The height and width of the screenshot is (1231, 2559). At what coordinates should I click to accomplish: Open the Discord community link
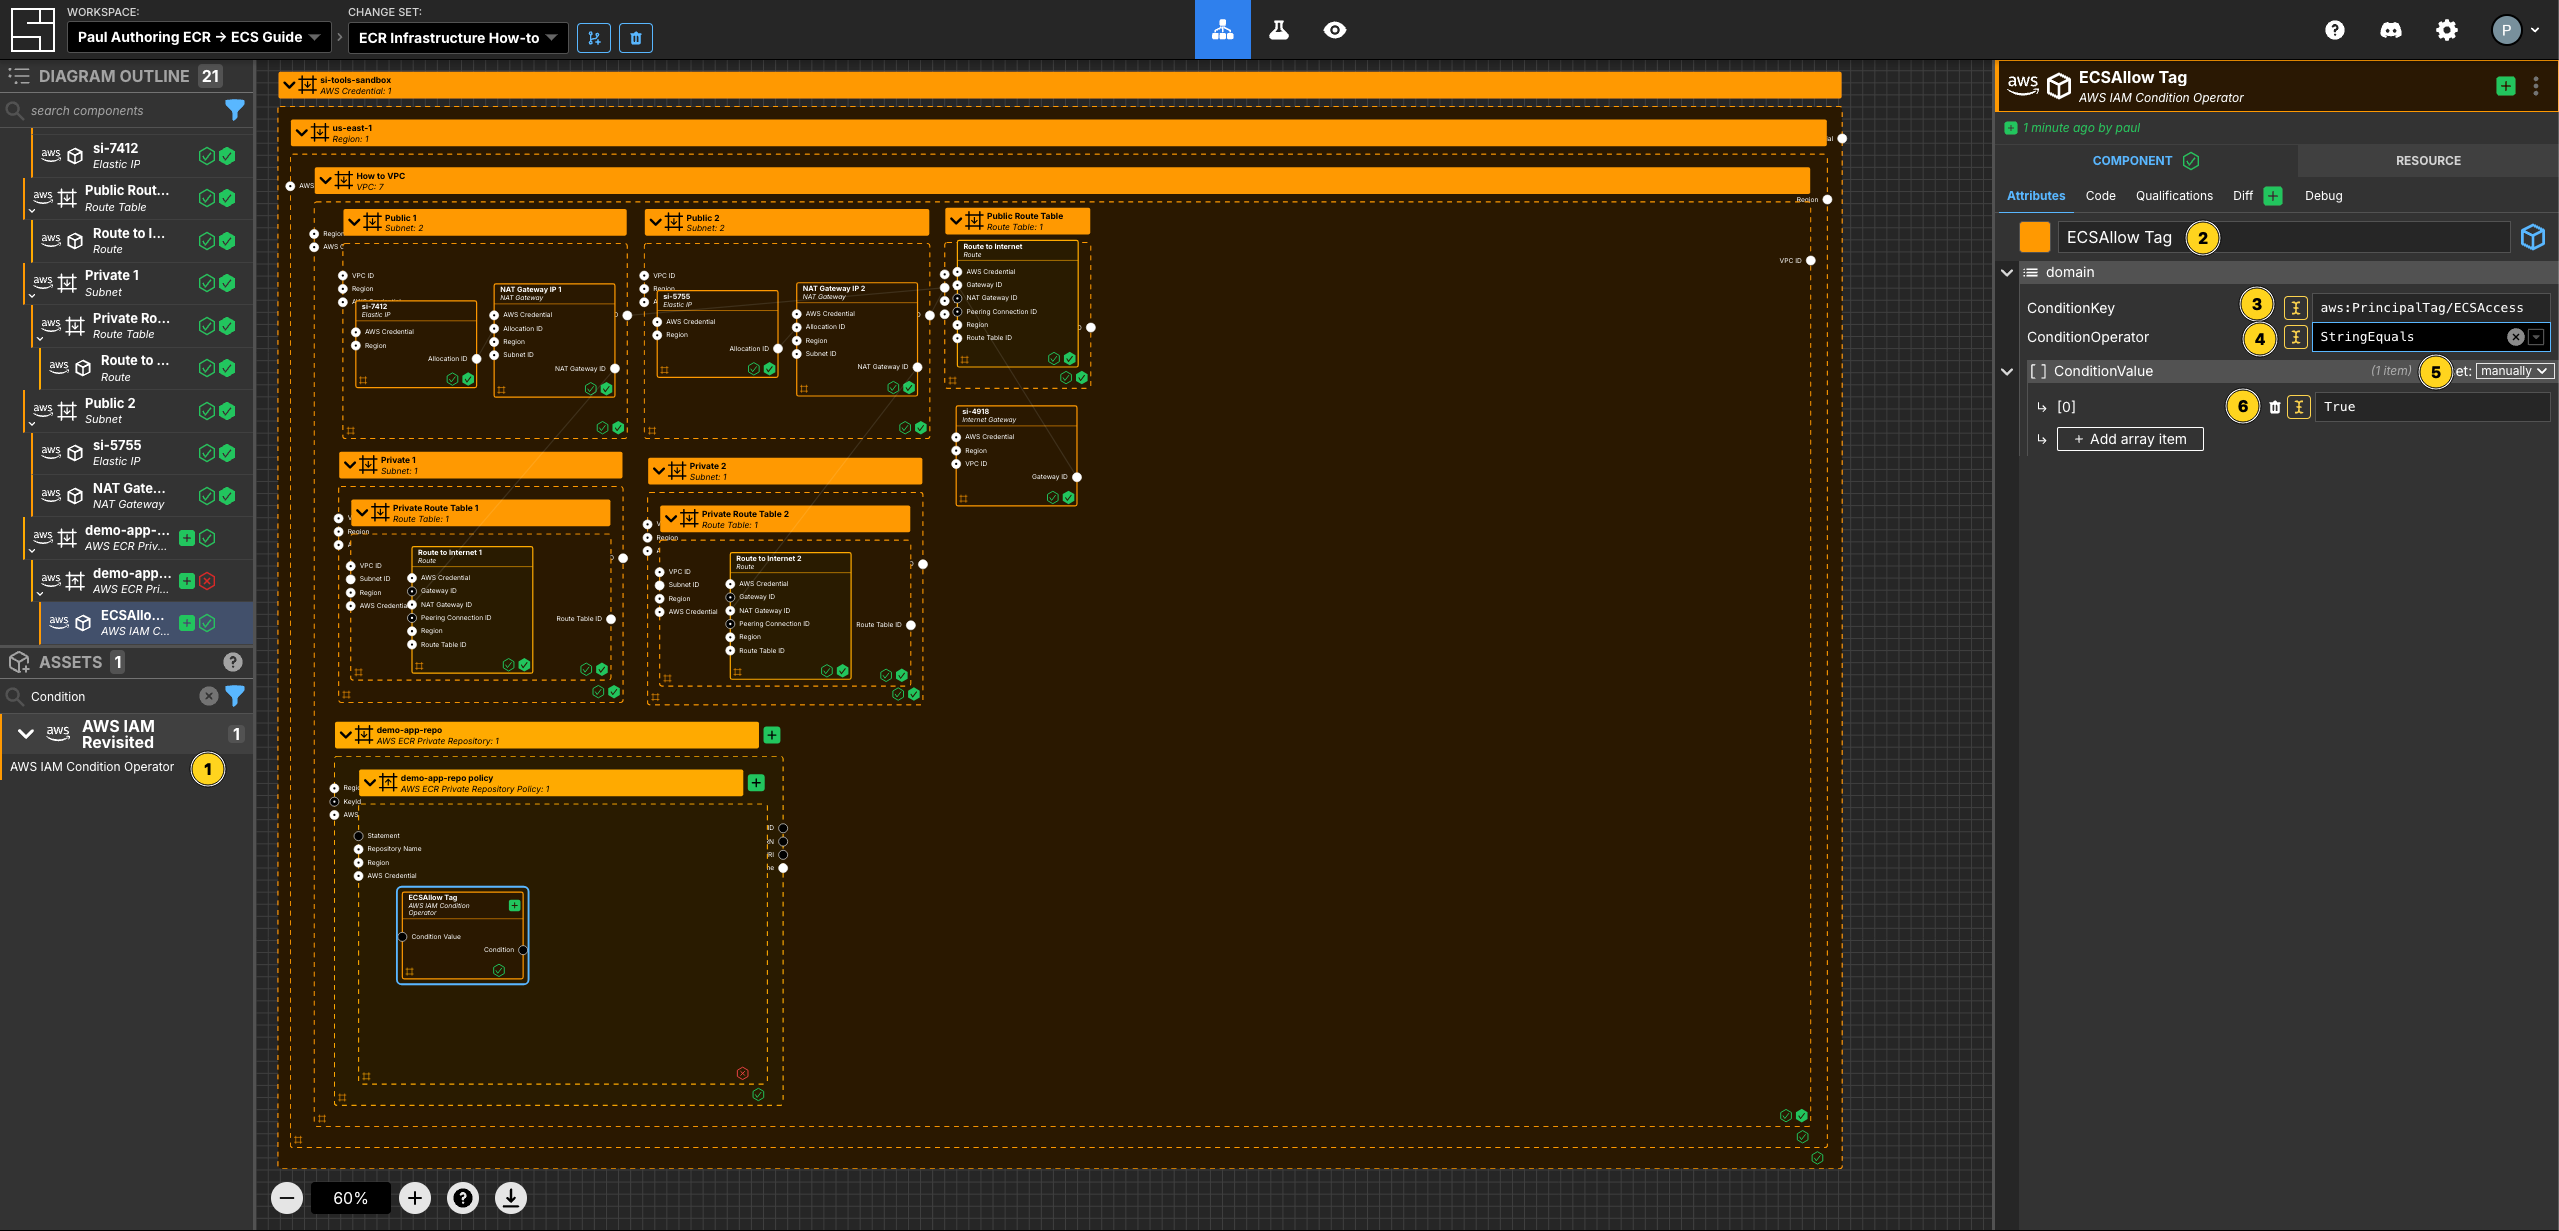[x=2390, y=30]
